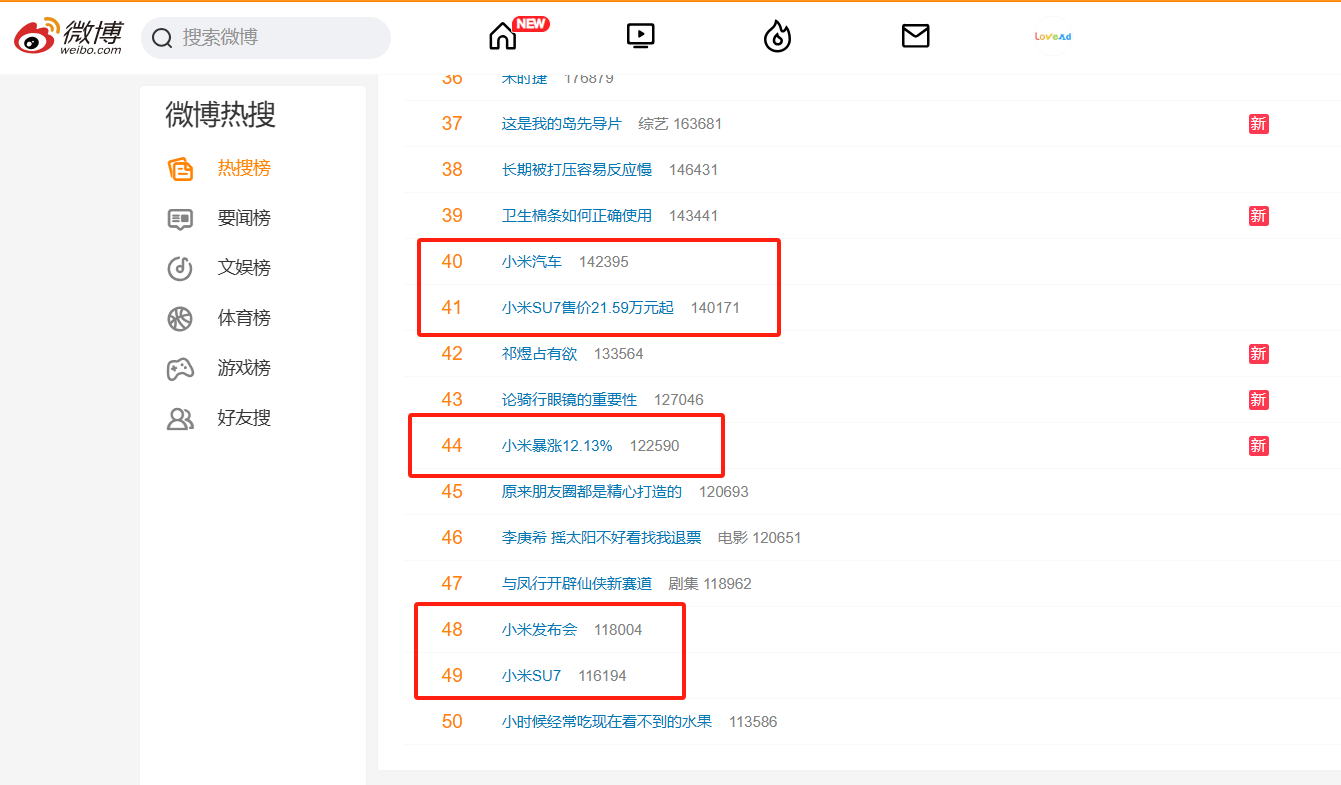Open the messages envelope icon
The image size is (1341, 785).
click(x=915, y=37)
